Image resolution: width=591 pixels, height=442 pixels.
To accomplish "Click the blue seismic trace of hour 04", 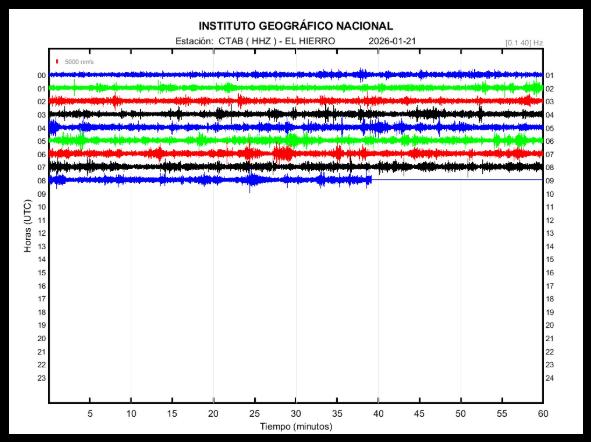I will pyautogui.click(x=296, y=128).
